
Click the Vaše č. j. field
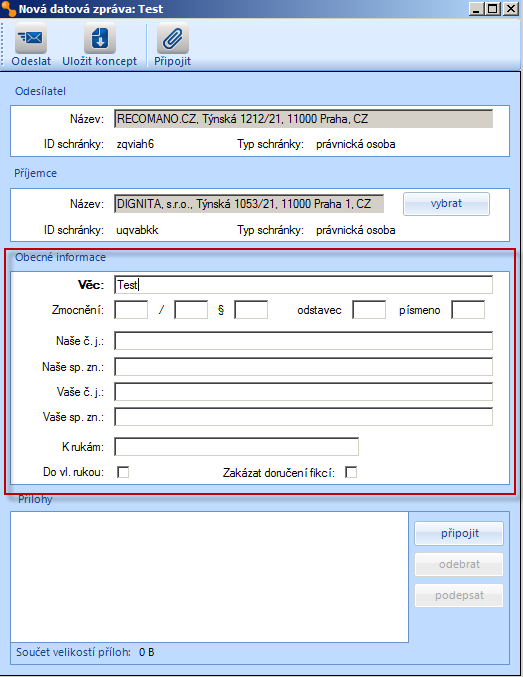tap(304, 392)
